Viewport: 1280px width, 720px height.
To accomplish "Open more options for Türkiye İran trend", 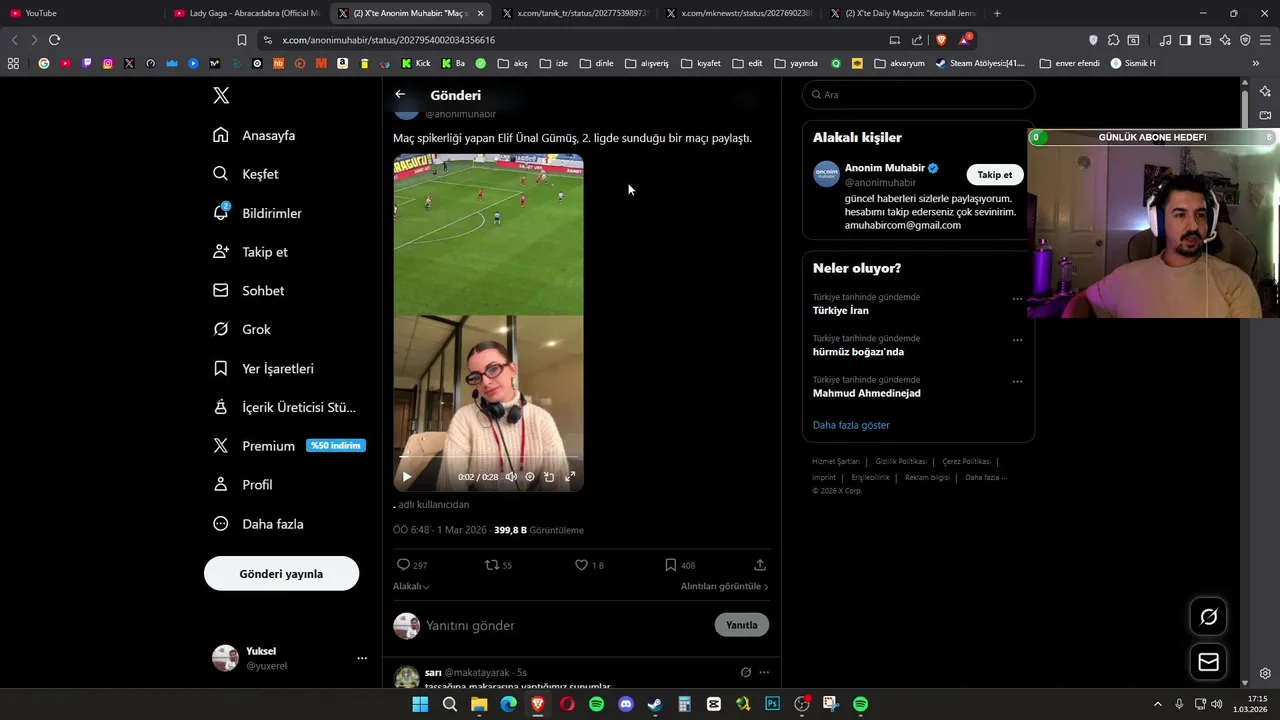I will (1017, 298).
